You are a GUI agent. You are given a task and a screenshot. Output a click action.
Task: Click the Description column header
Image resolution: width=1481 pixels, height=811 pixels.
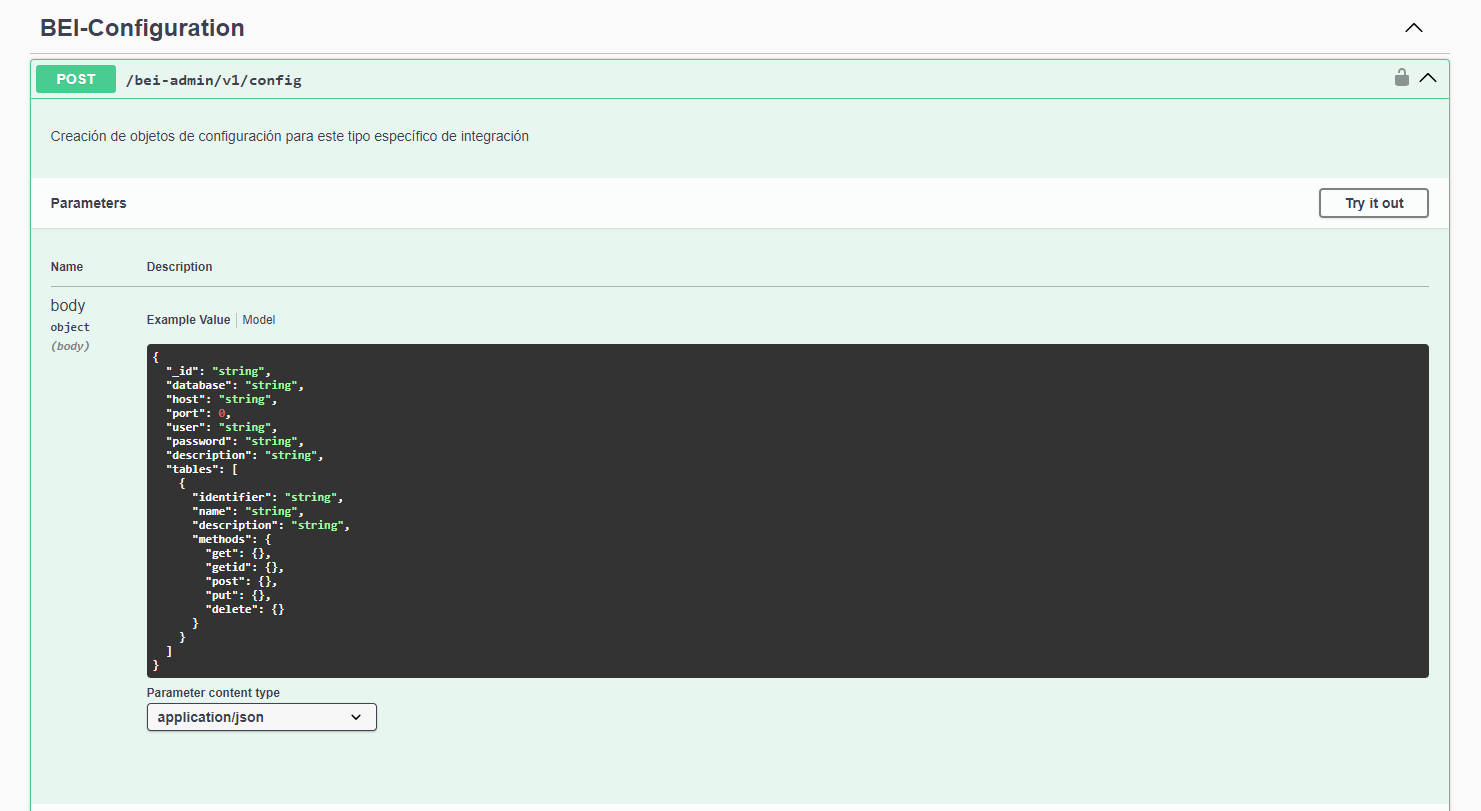coord(179,267)
